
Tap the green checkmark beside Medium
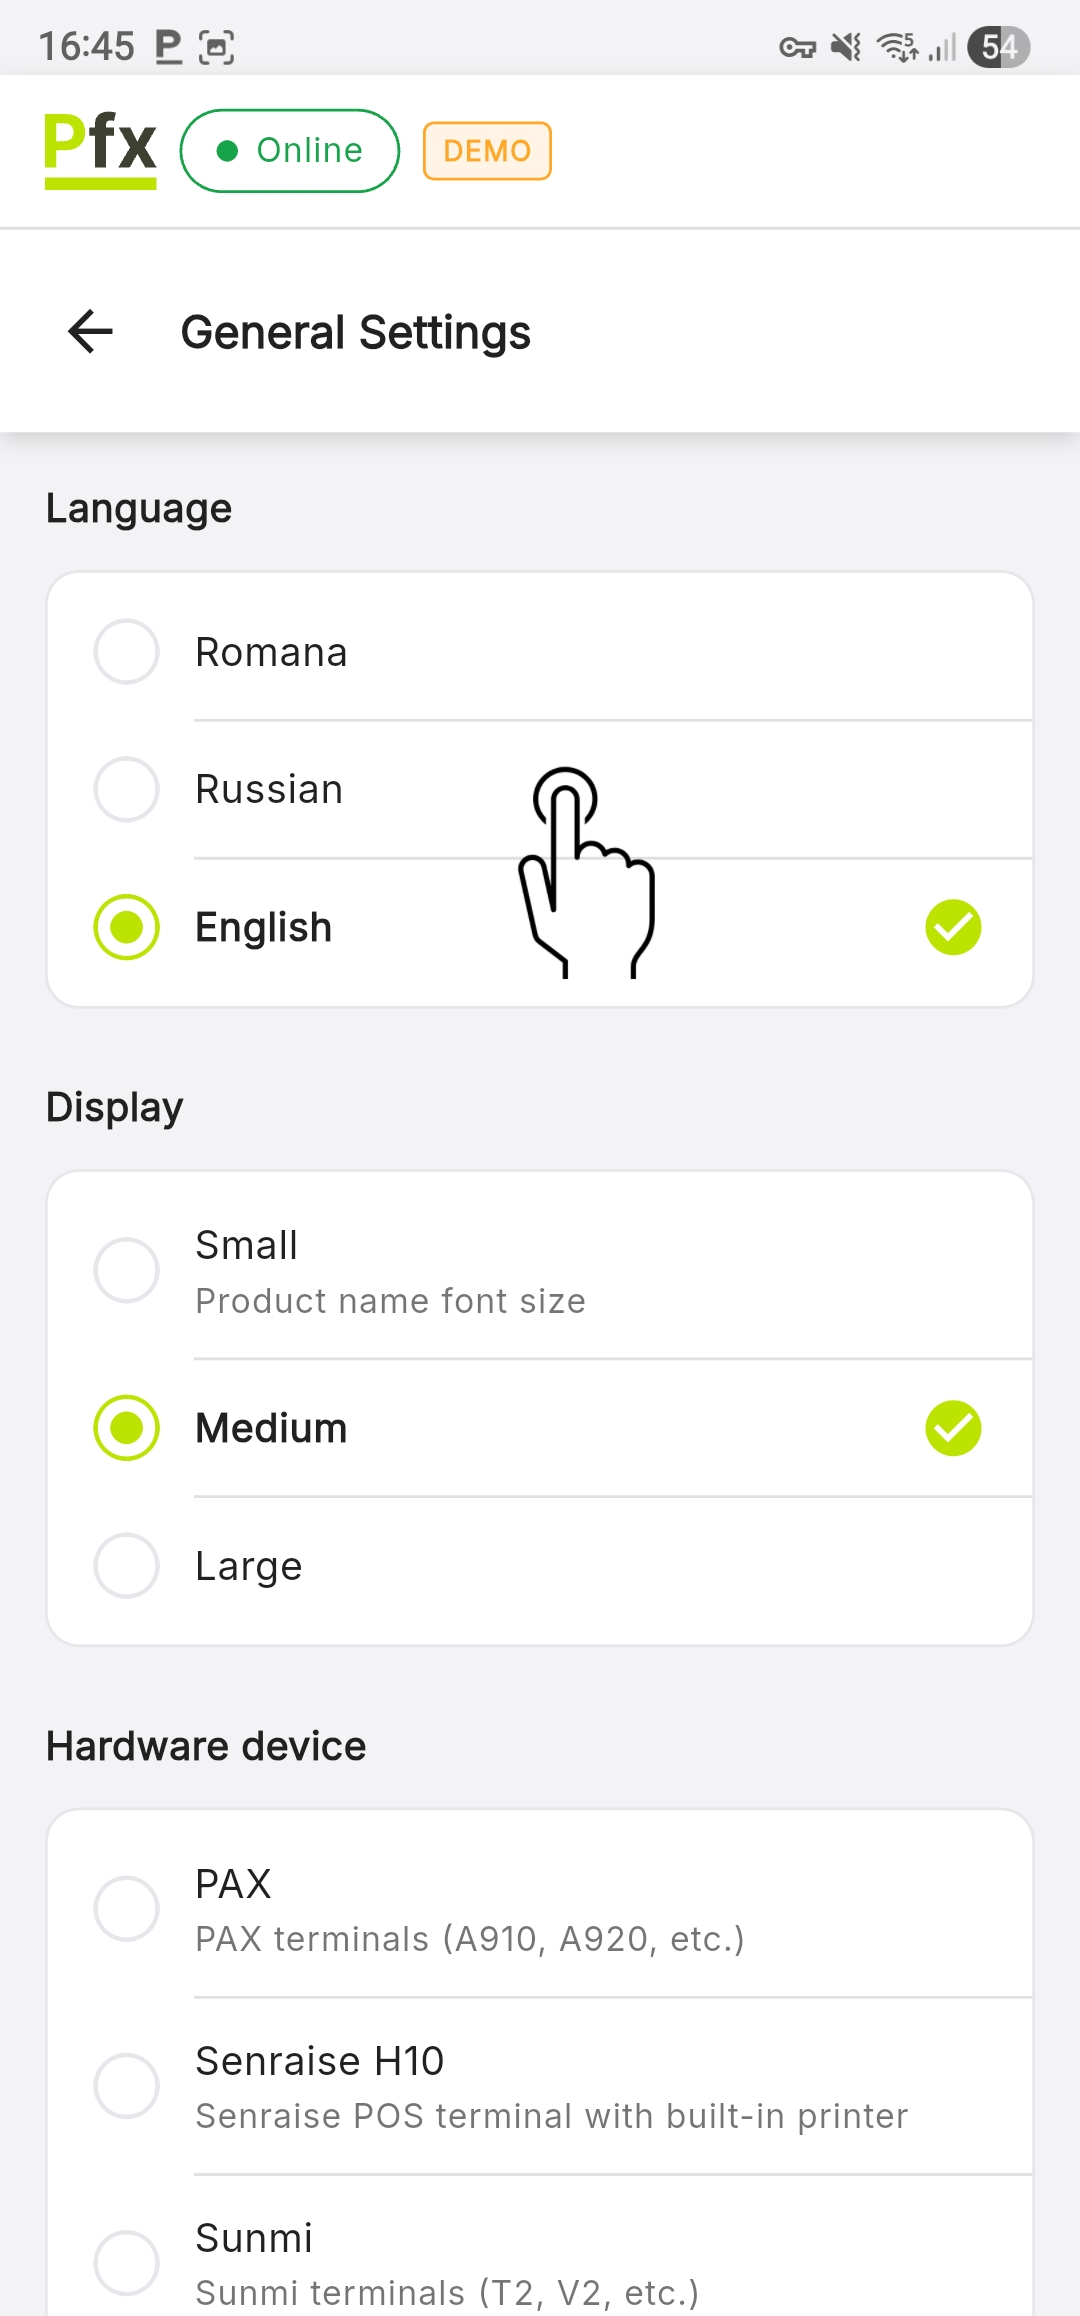[953, 1428]
